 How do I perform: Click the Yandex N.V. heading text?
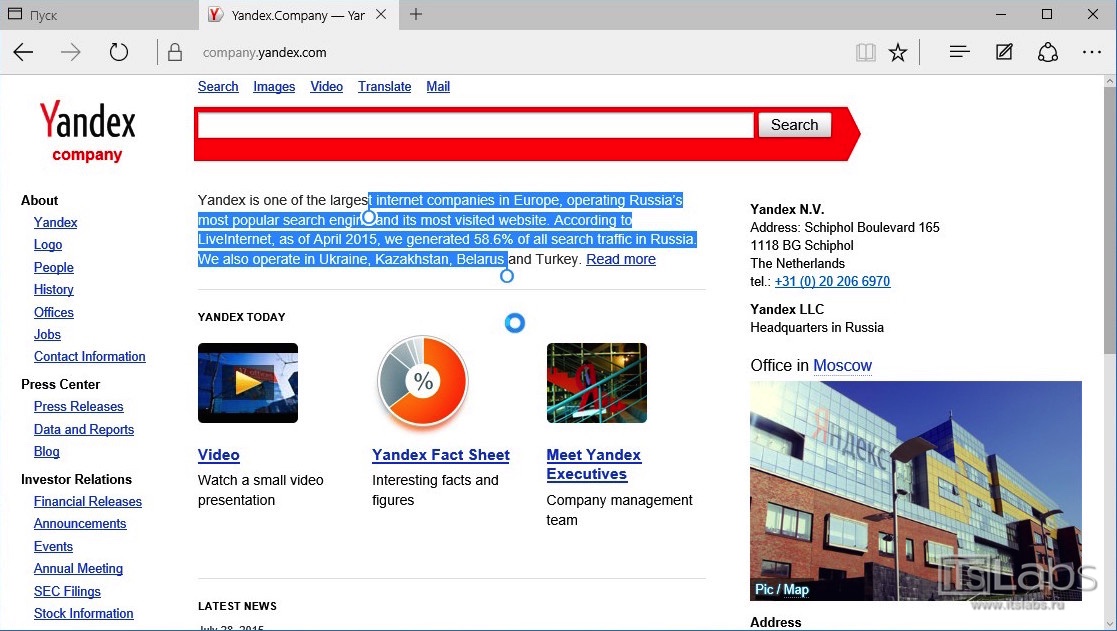click(x=787, y=209)
